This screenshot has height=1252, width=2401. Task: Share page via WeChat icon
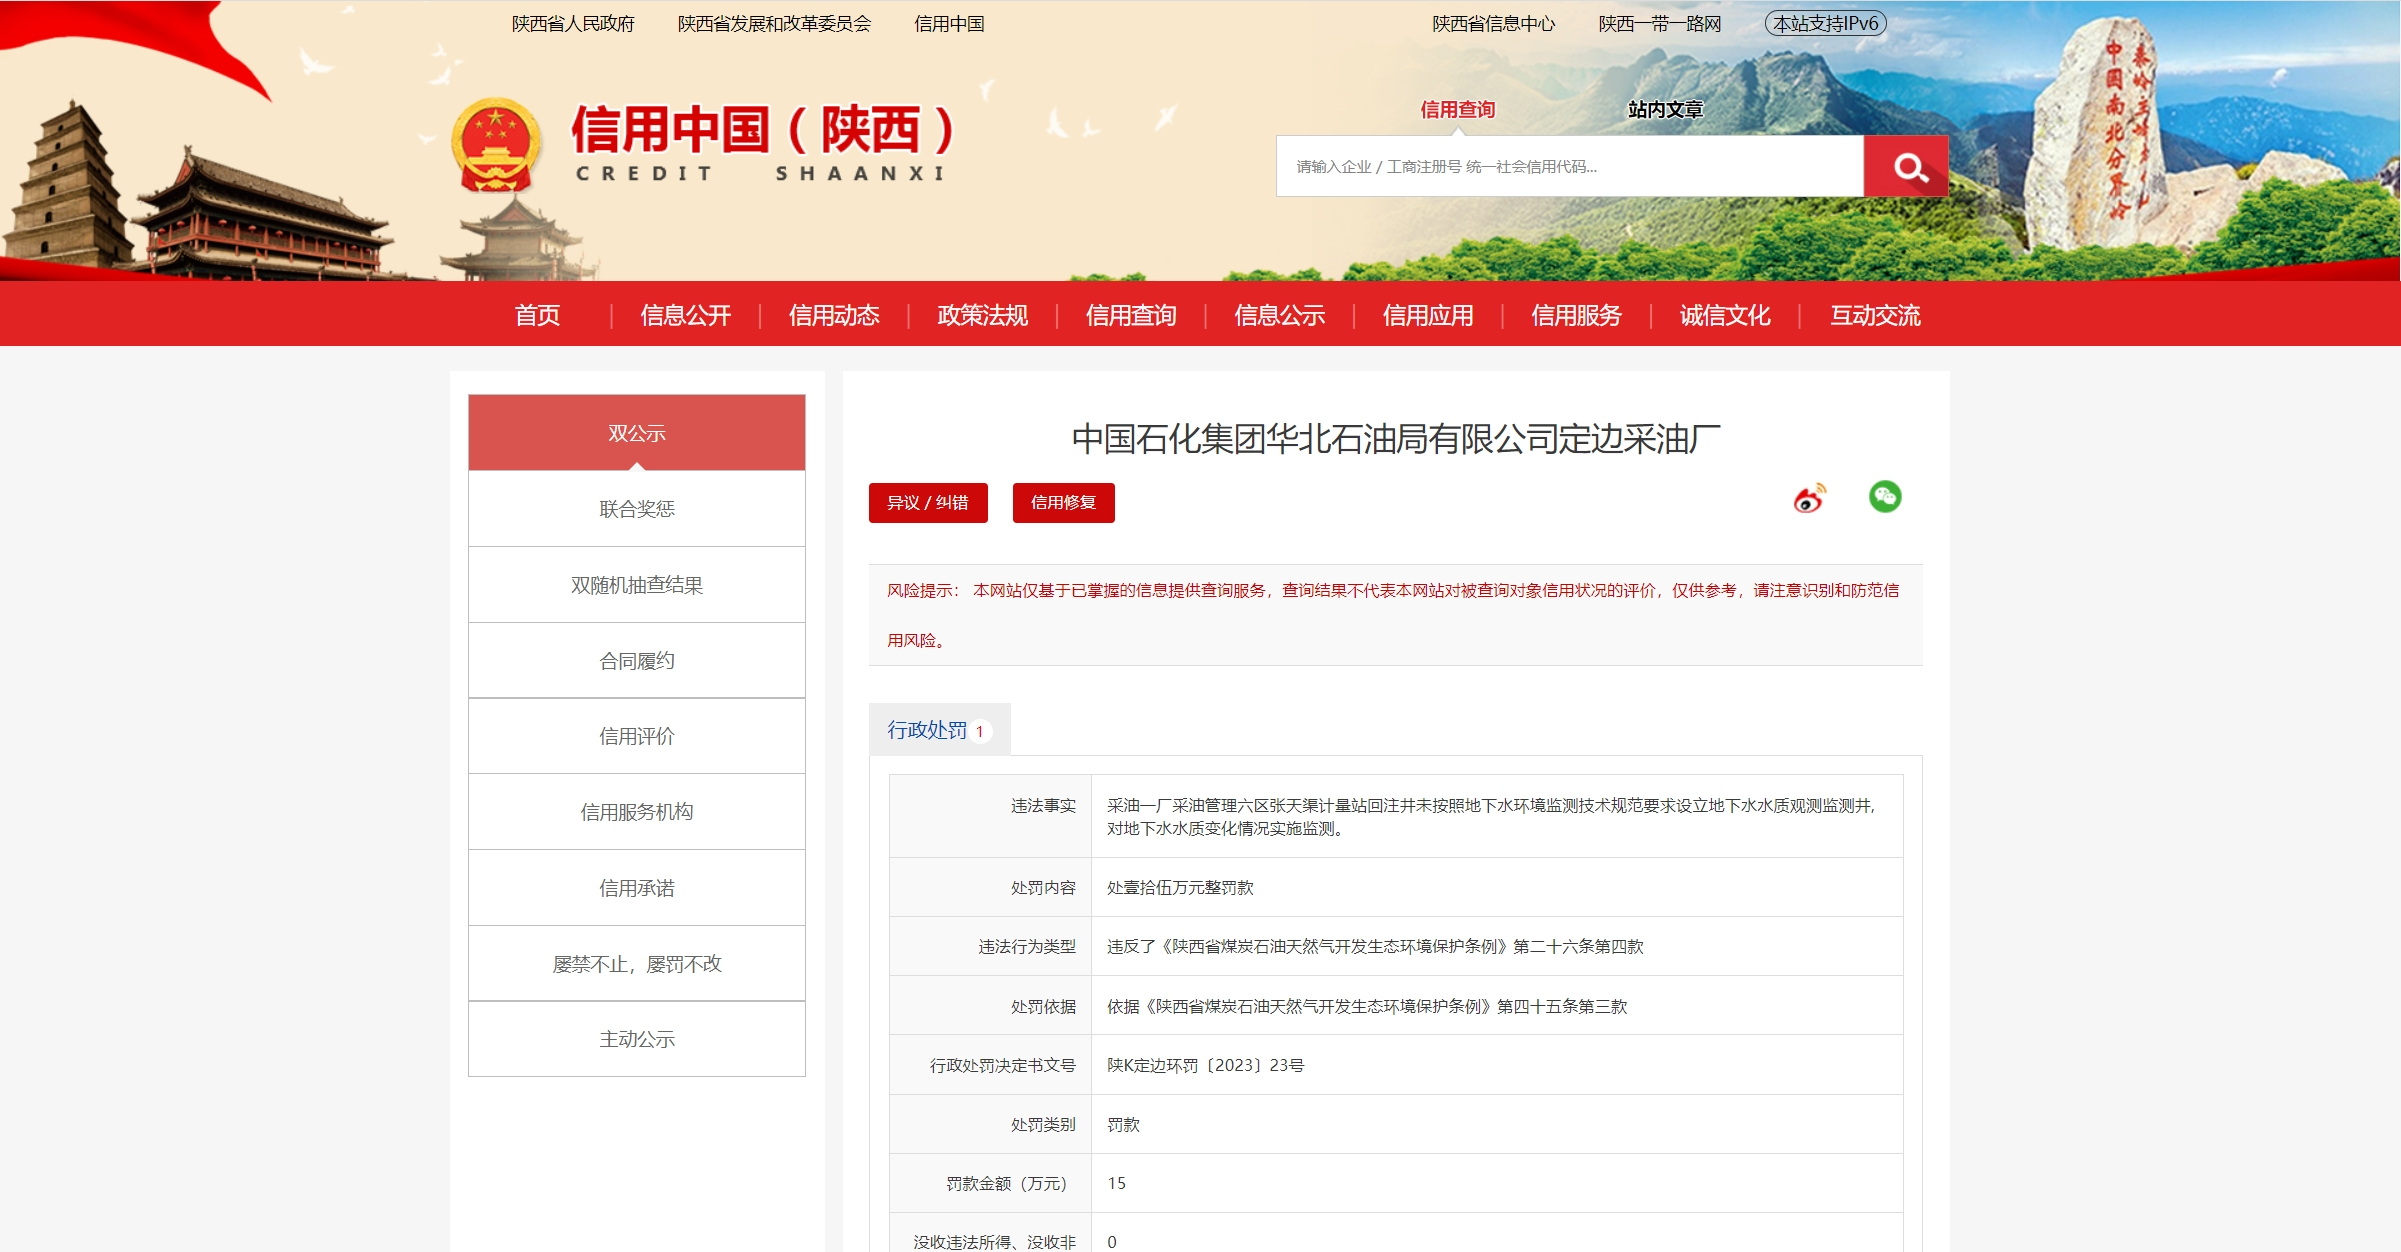click(1885, 497)
